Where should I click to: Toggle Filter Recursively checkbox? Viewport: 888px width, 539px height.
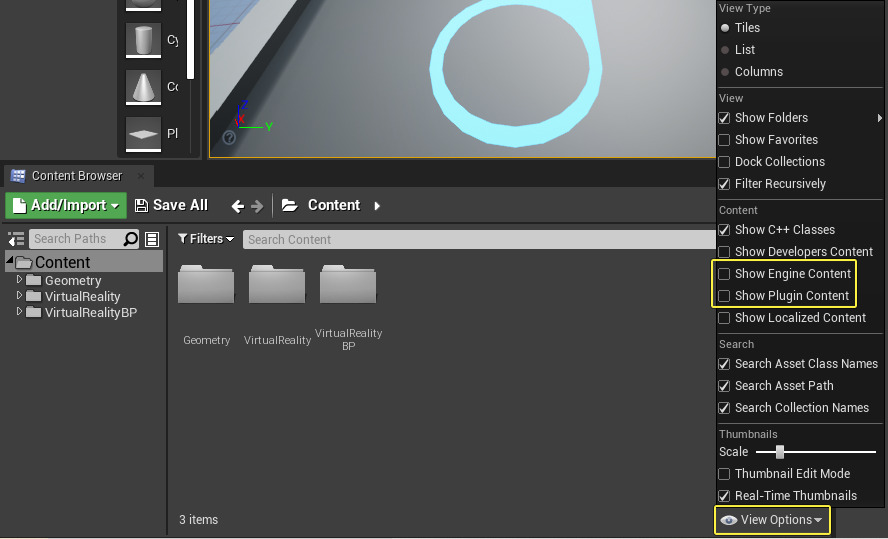point(724,184)
